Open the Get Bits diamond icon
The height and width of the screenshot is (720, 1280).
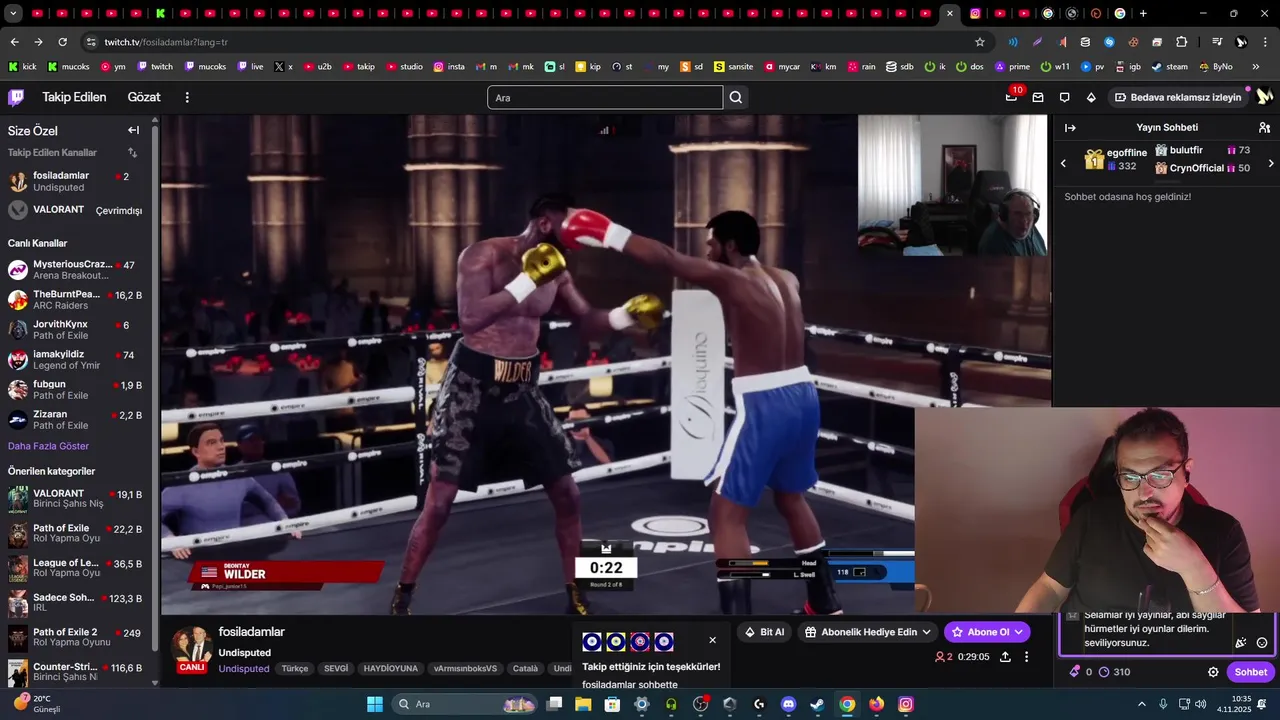(1091, 97)
